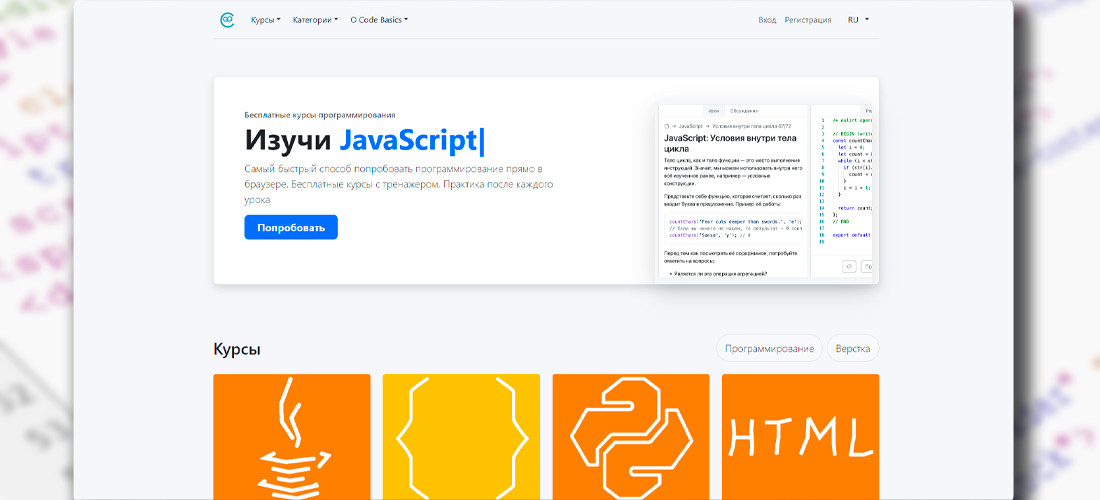Click the code editor pane in preview

(x=842, y=191)
